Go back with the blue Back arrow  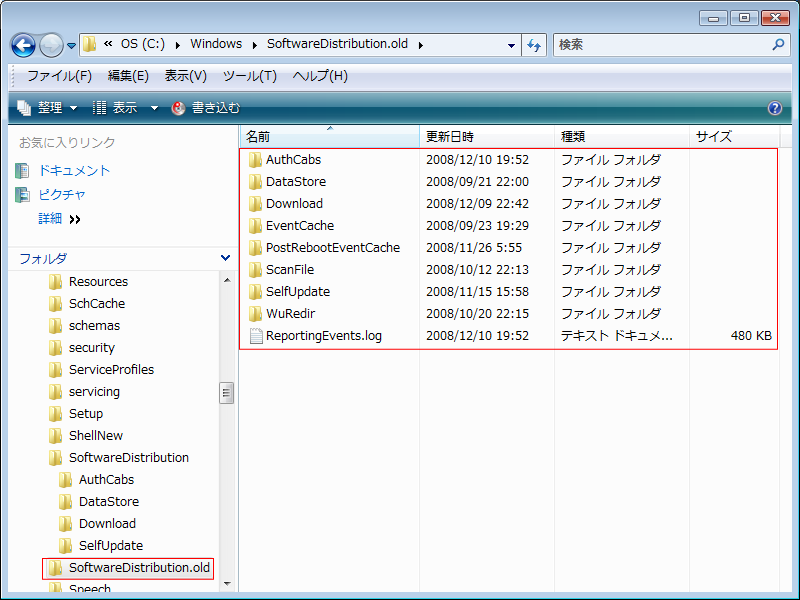[23, 45]
